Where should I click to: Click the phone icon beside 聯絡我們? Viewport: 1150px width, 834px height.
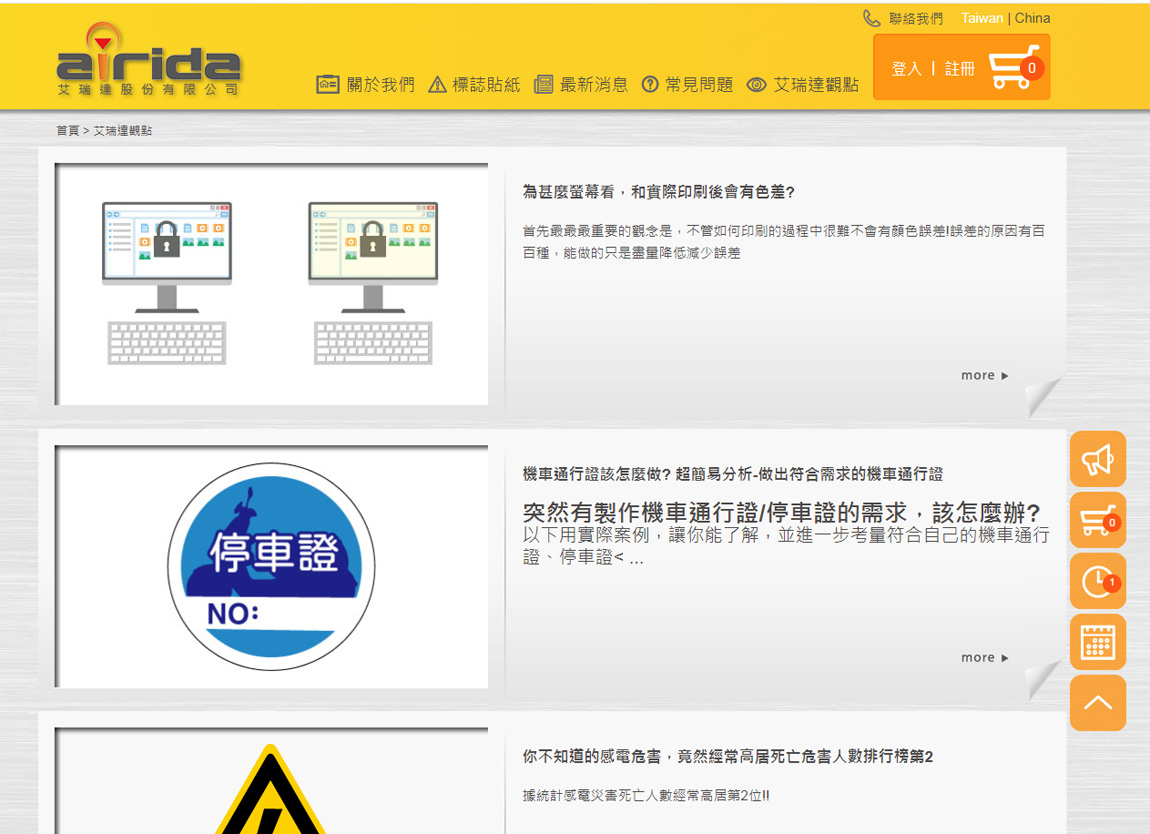point(871,18)
